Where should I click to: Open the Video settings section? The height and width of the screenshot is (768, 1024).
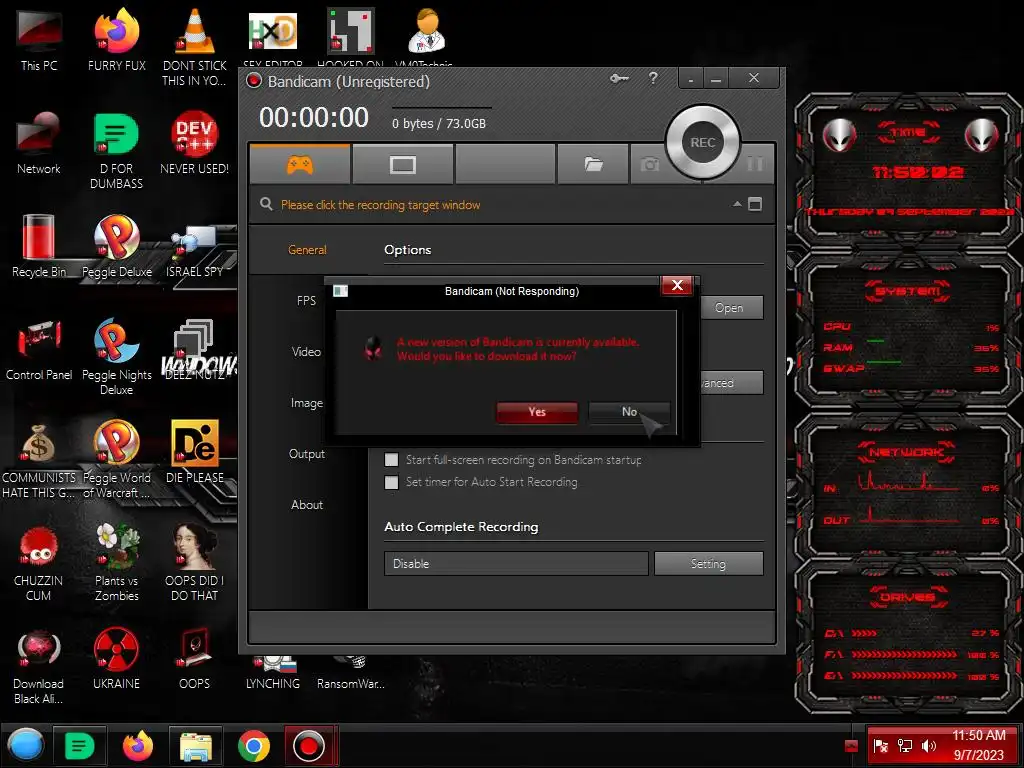tap(306, 351)
